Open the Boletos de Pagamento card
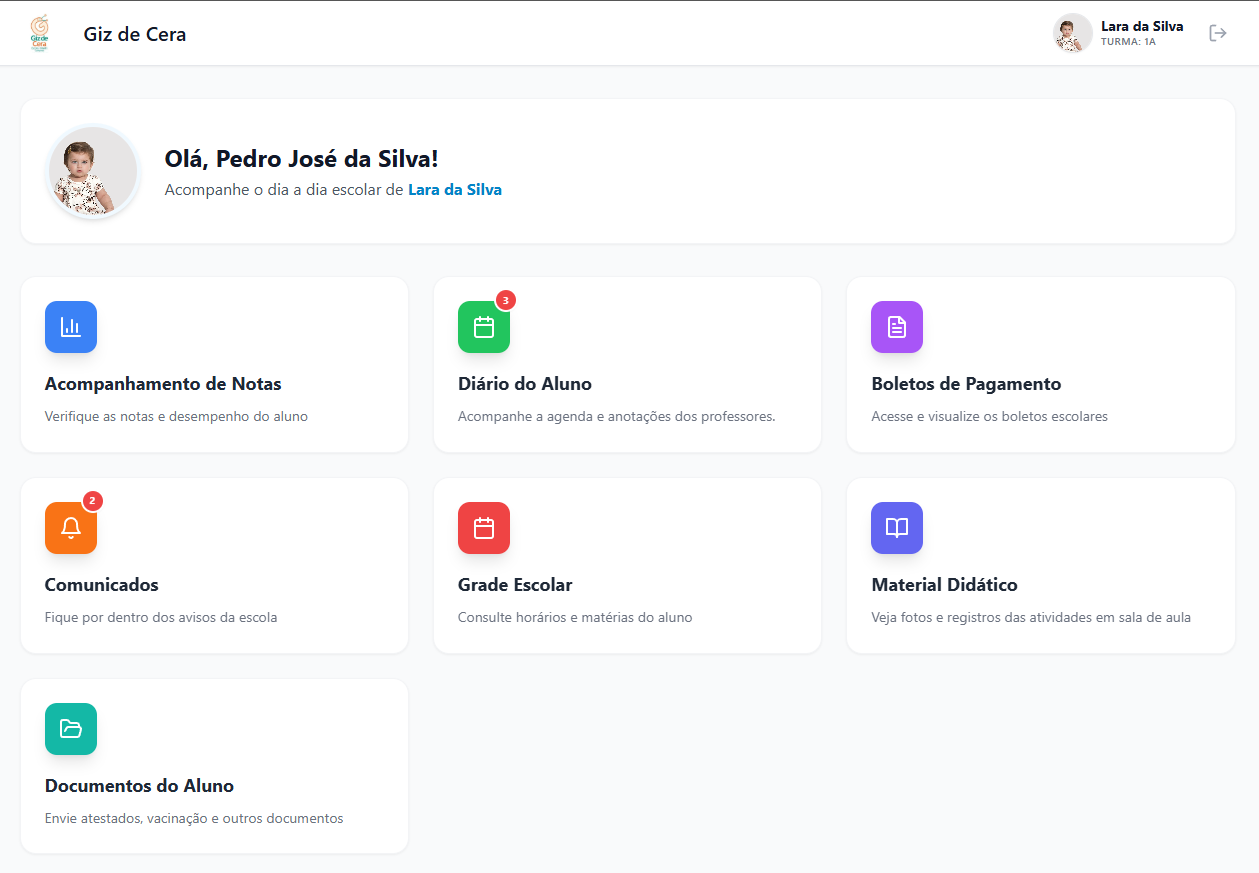The width and height of the screenshot is (1259, 873). click(1040, 365)
